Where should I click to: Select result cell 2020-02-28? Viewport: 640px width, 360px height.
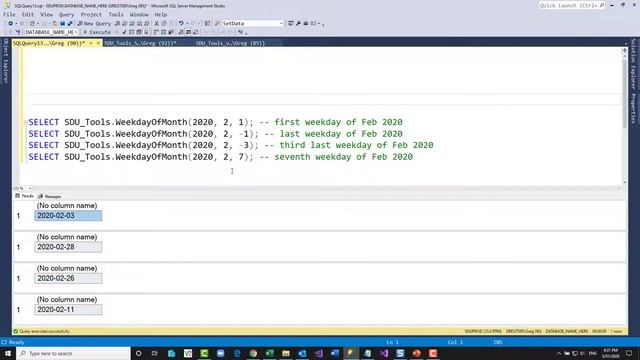pyautogui.click(x=68, y=247)
